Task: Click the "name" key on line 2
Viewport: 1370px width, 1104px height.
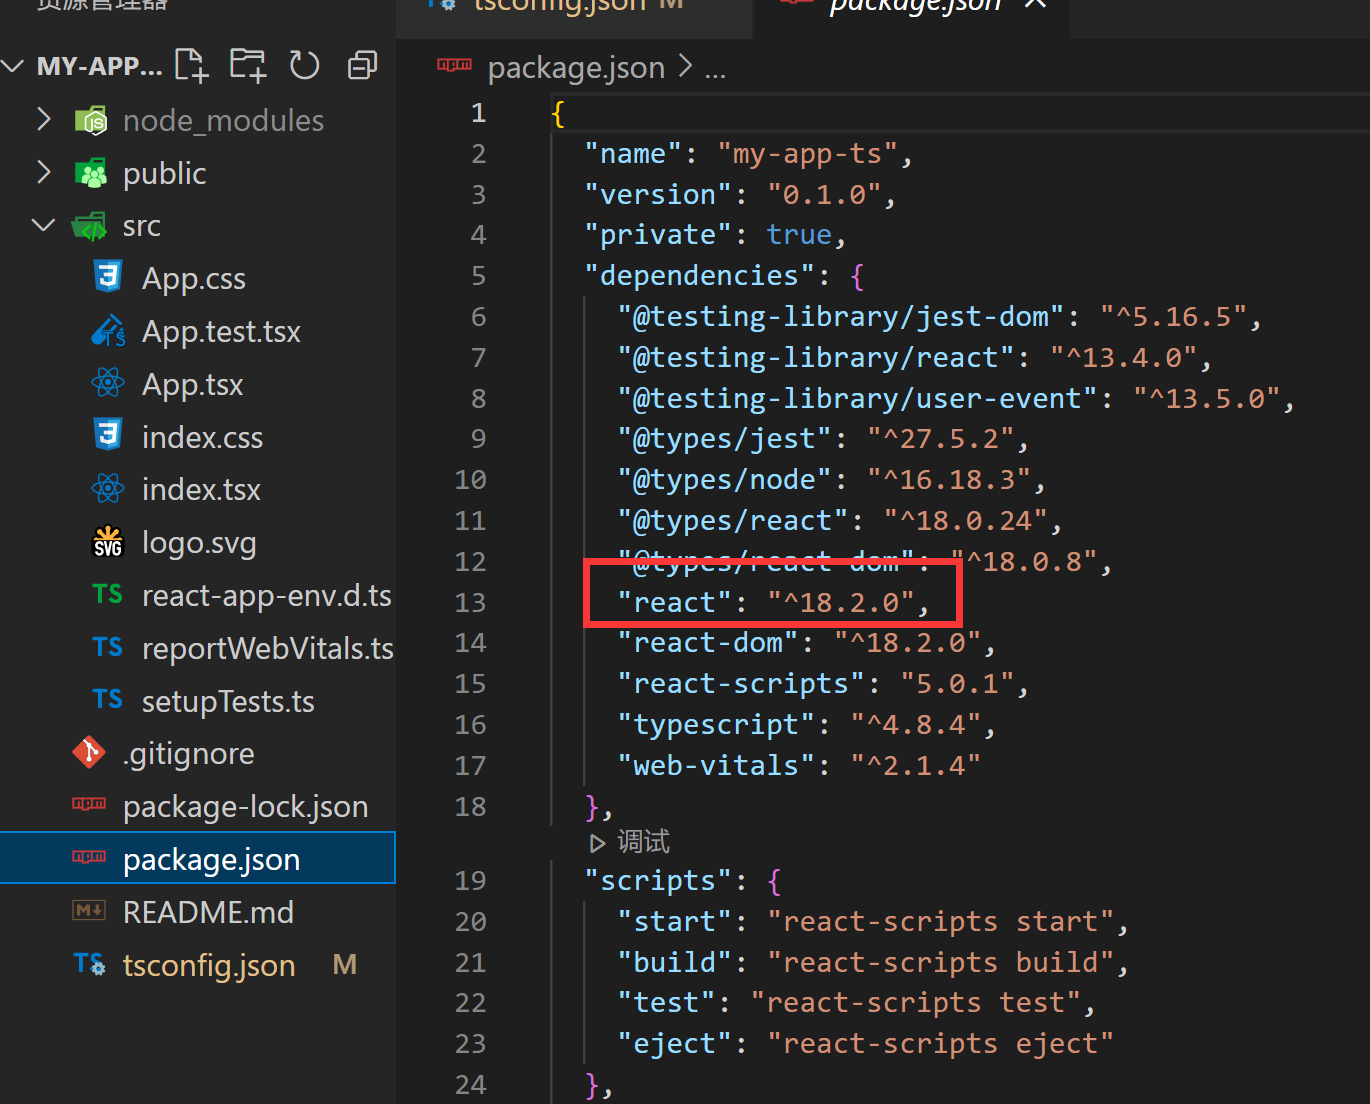Action: (633, 154)
